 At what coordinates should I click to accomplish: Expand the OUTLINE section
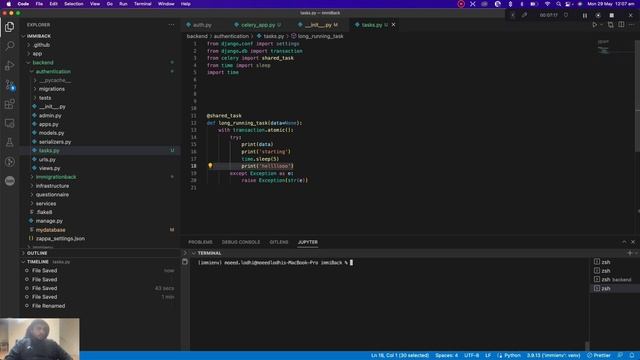pos(37,253)
